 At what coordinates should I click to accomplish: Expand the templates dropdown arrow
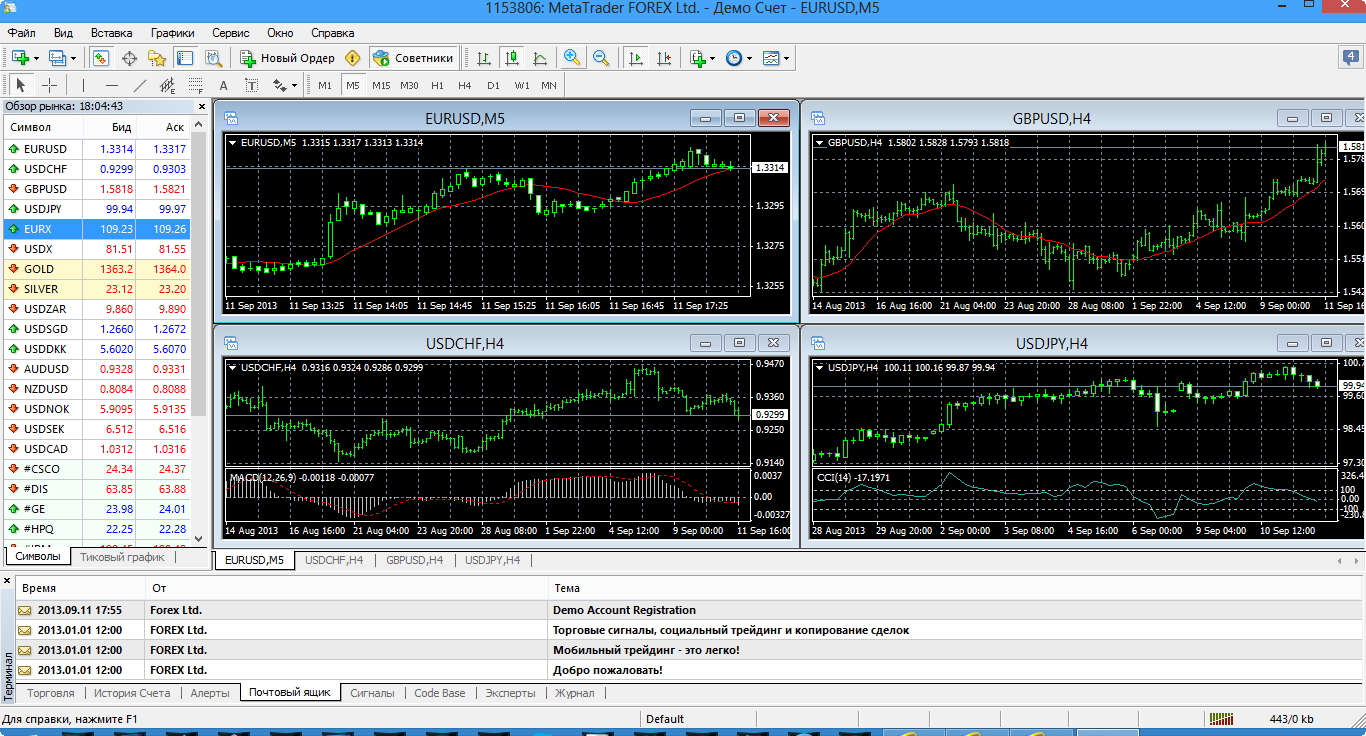coord(786,58)
